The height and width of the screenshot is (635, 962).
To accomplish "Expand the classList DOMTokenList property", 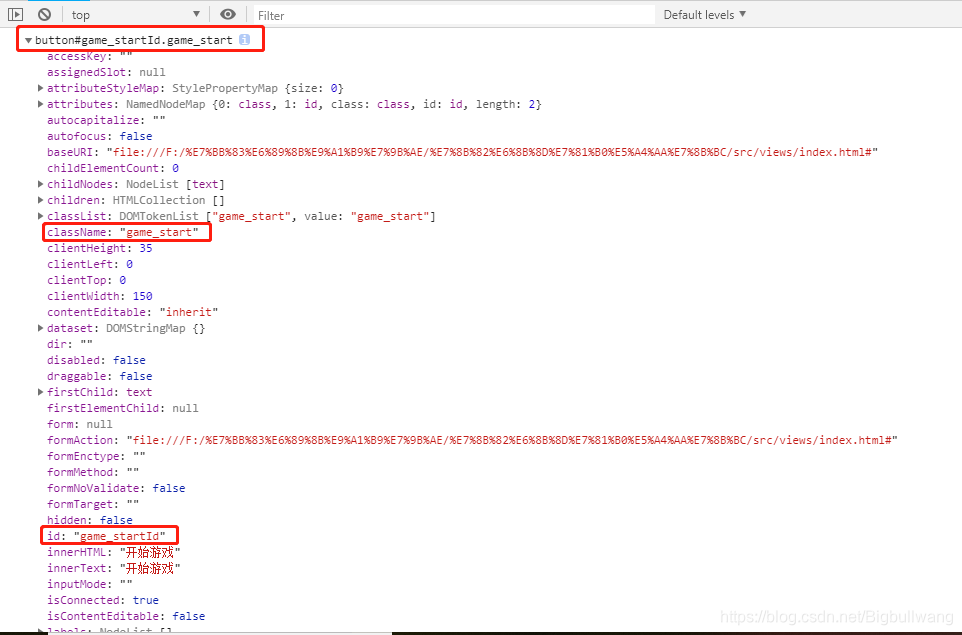I will pos(39,215).
